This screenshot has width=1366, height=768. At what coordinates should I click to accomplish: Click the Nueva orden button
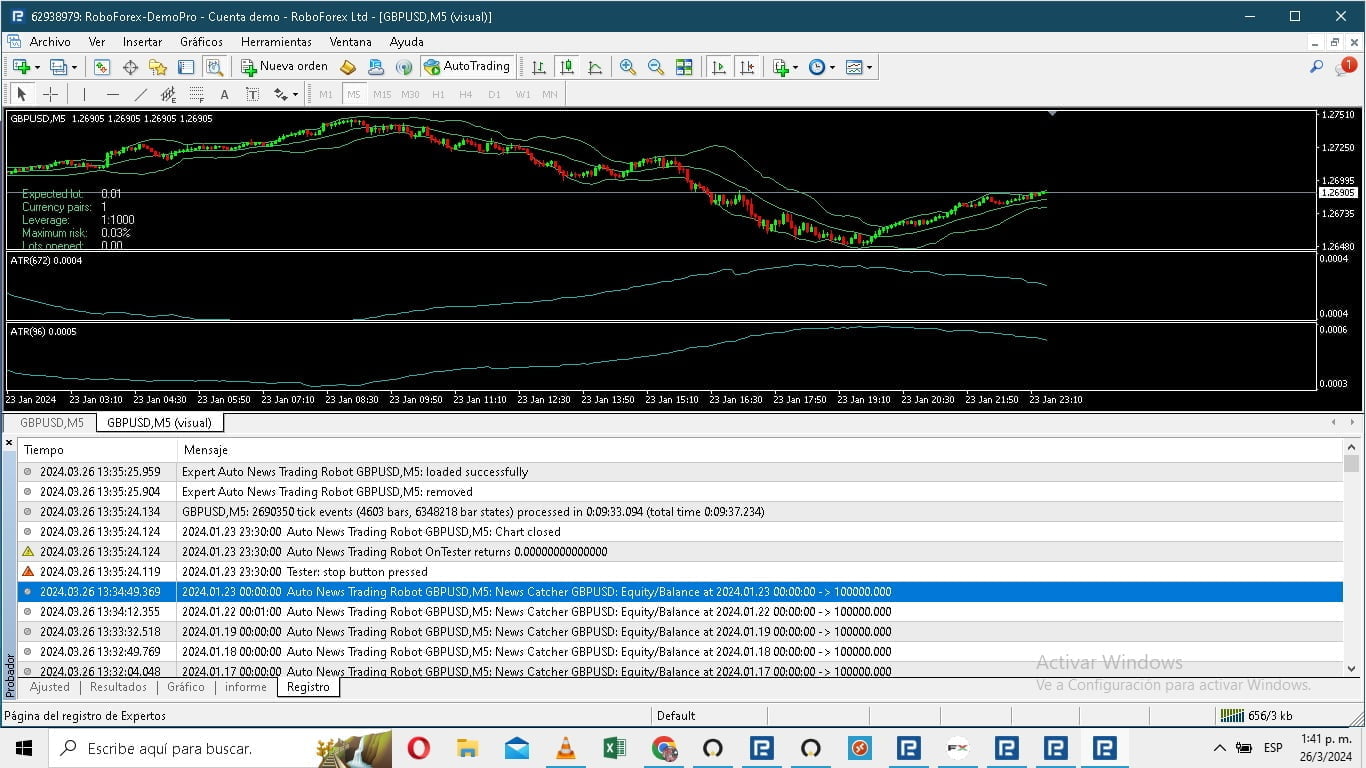[x=284, y=67]
